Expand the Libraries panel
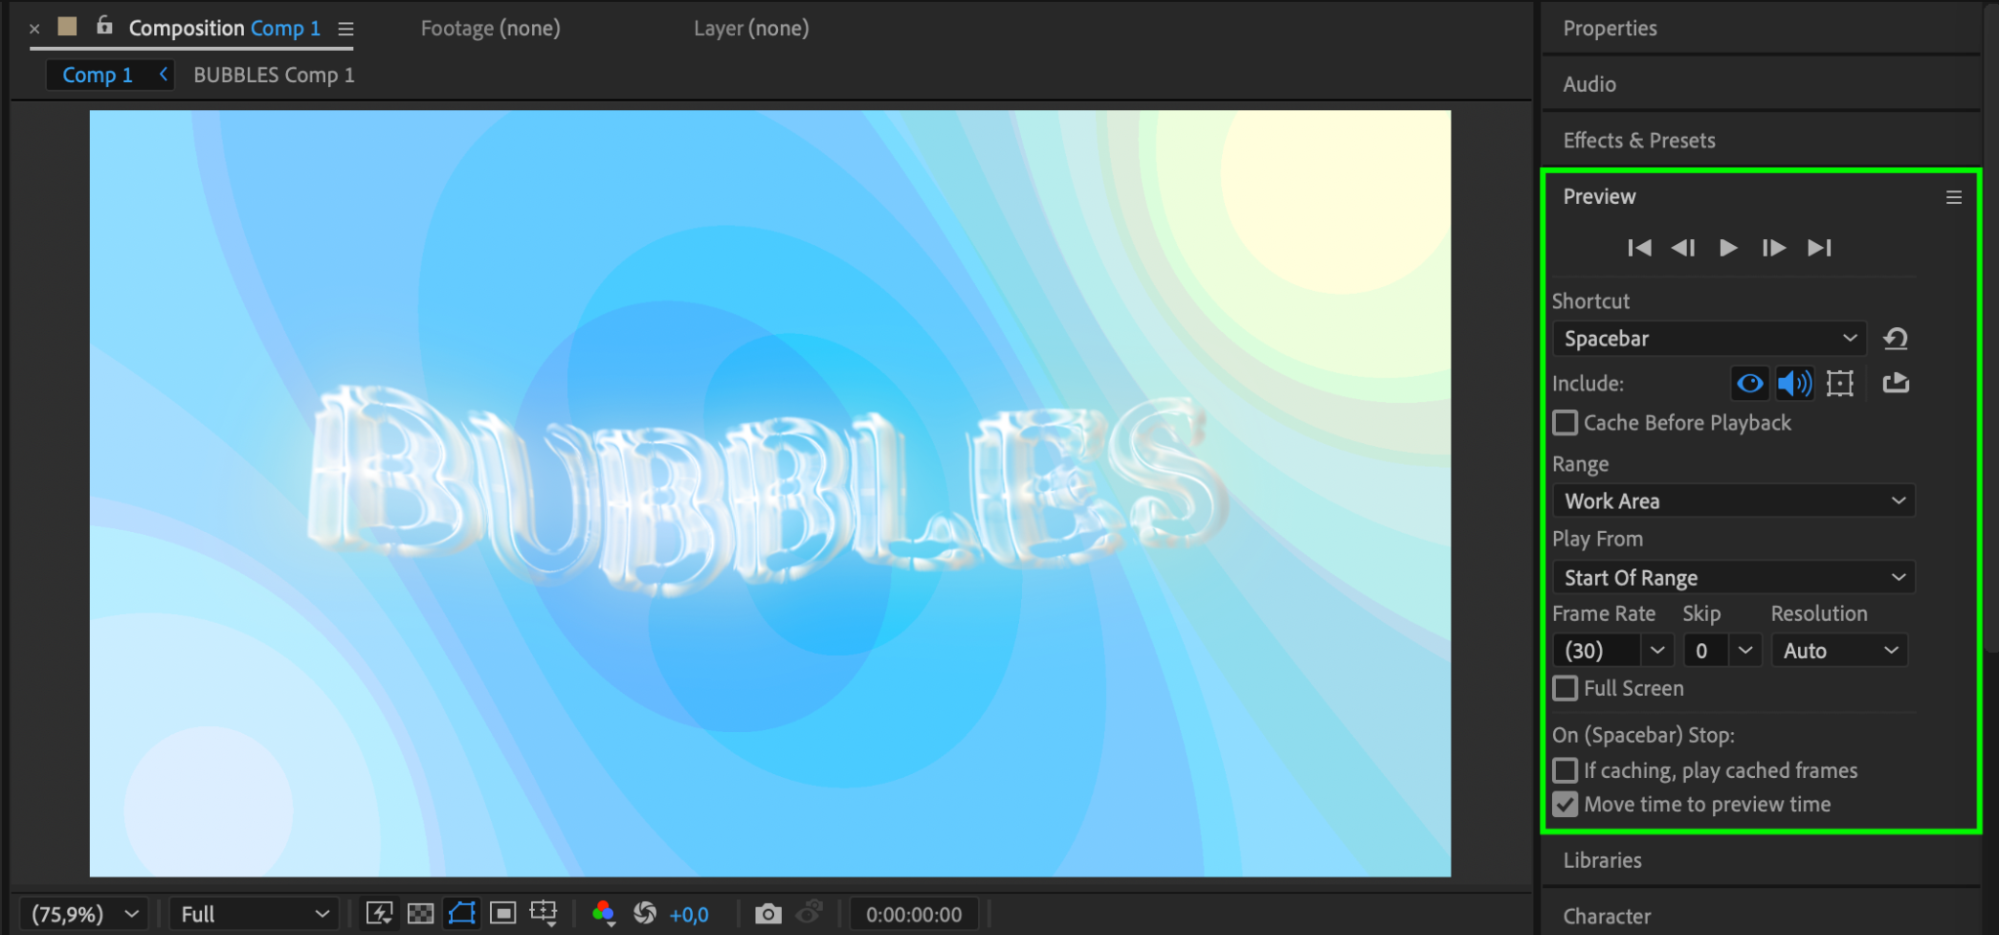The image size is (1999, 936). [x=1602, y=861]
